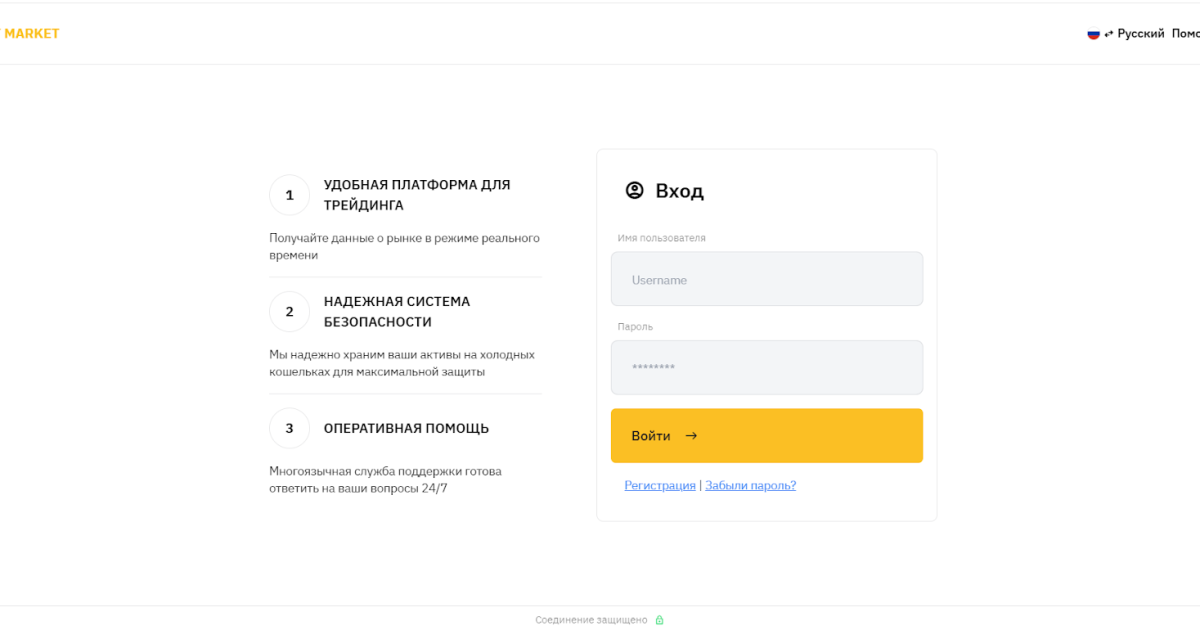
Task: Click the Соединение защищено status text
Action: click(x=591, y=620)
